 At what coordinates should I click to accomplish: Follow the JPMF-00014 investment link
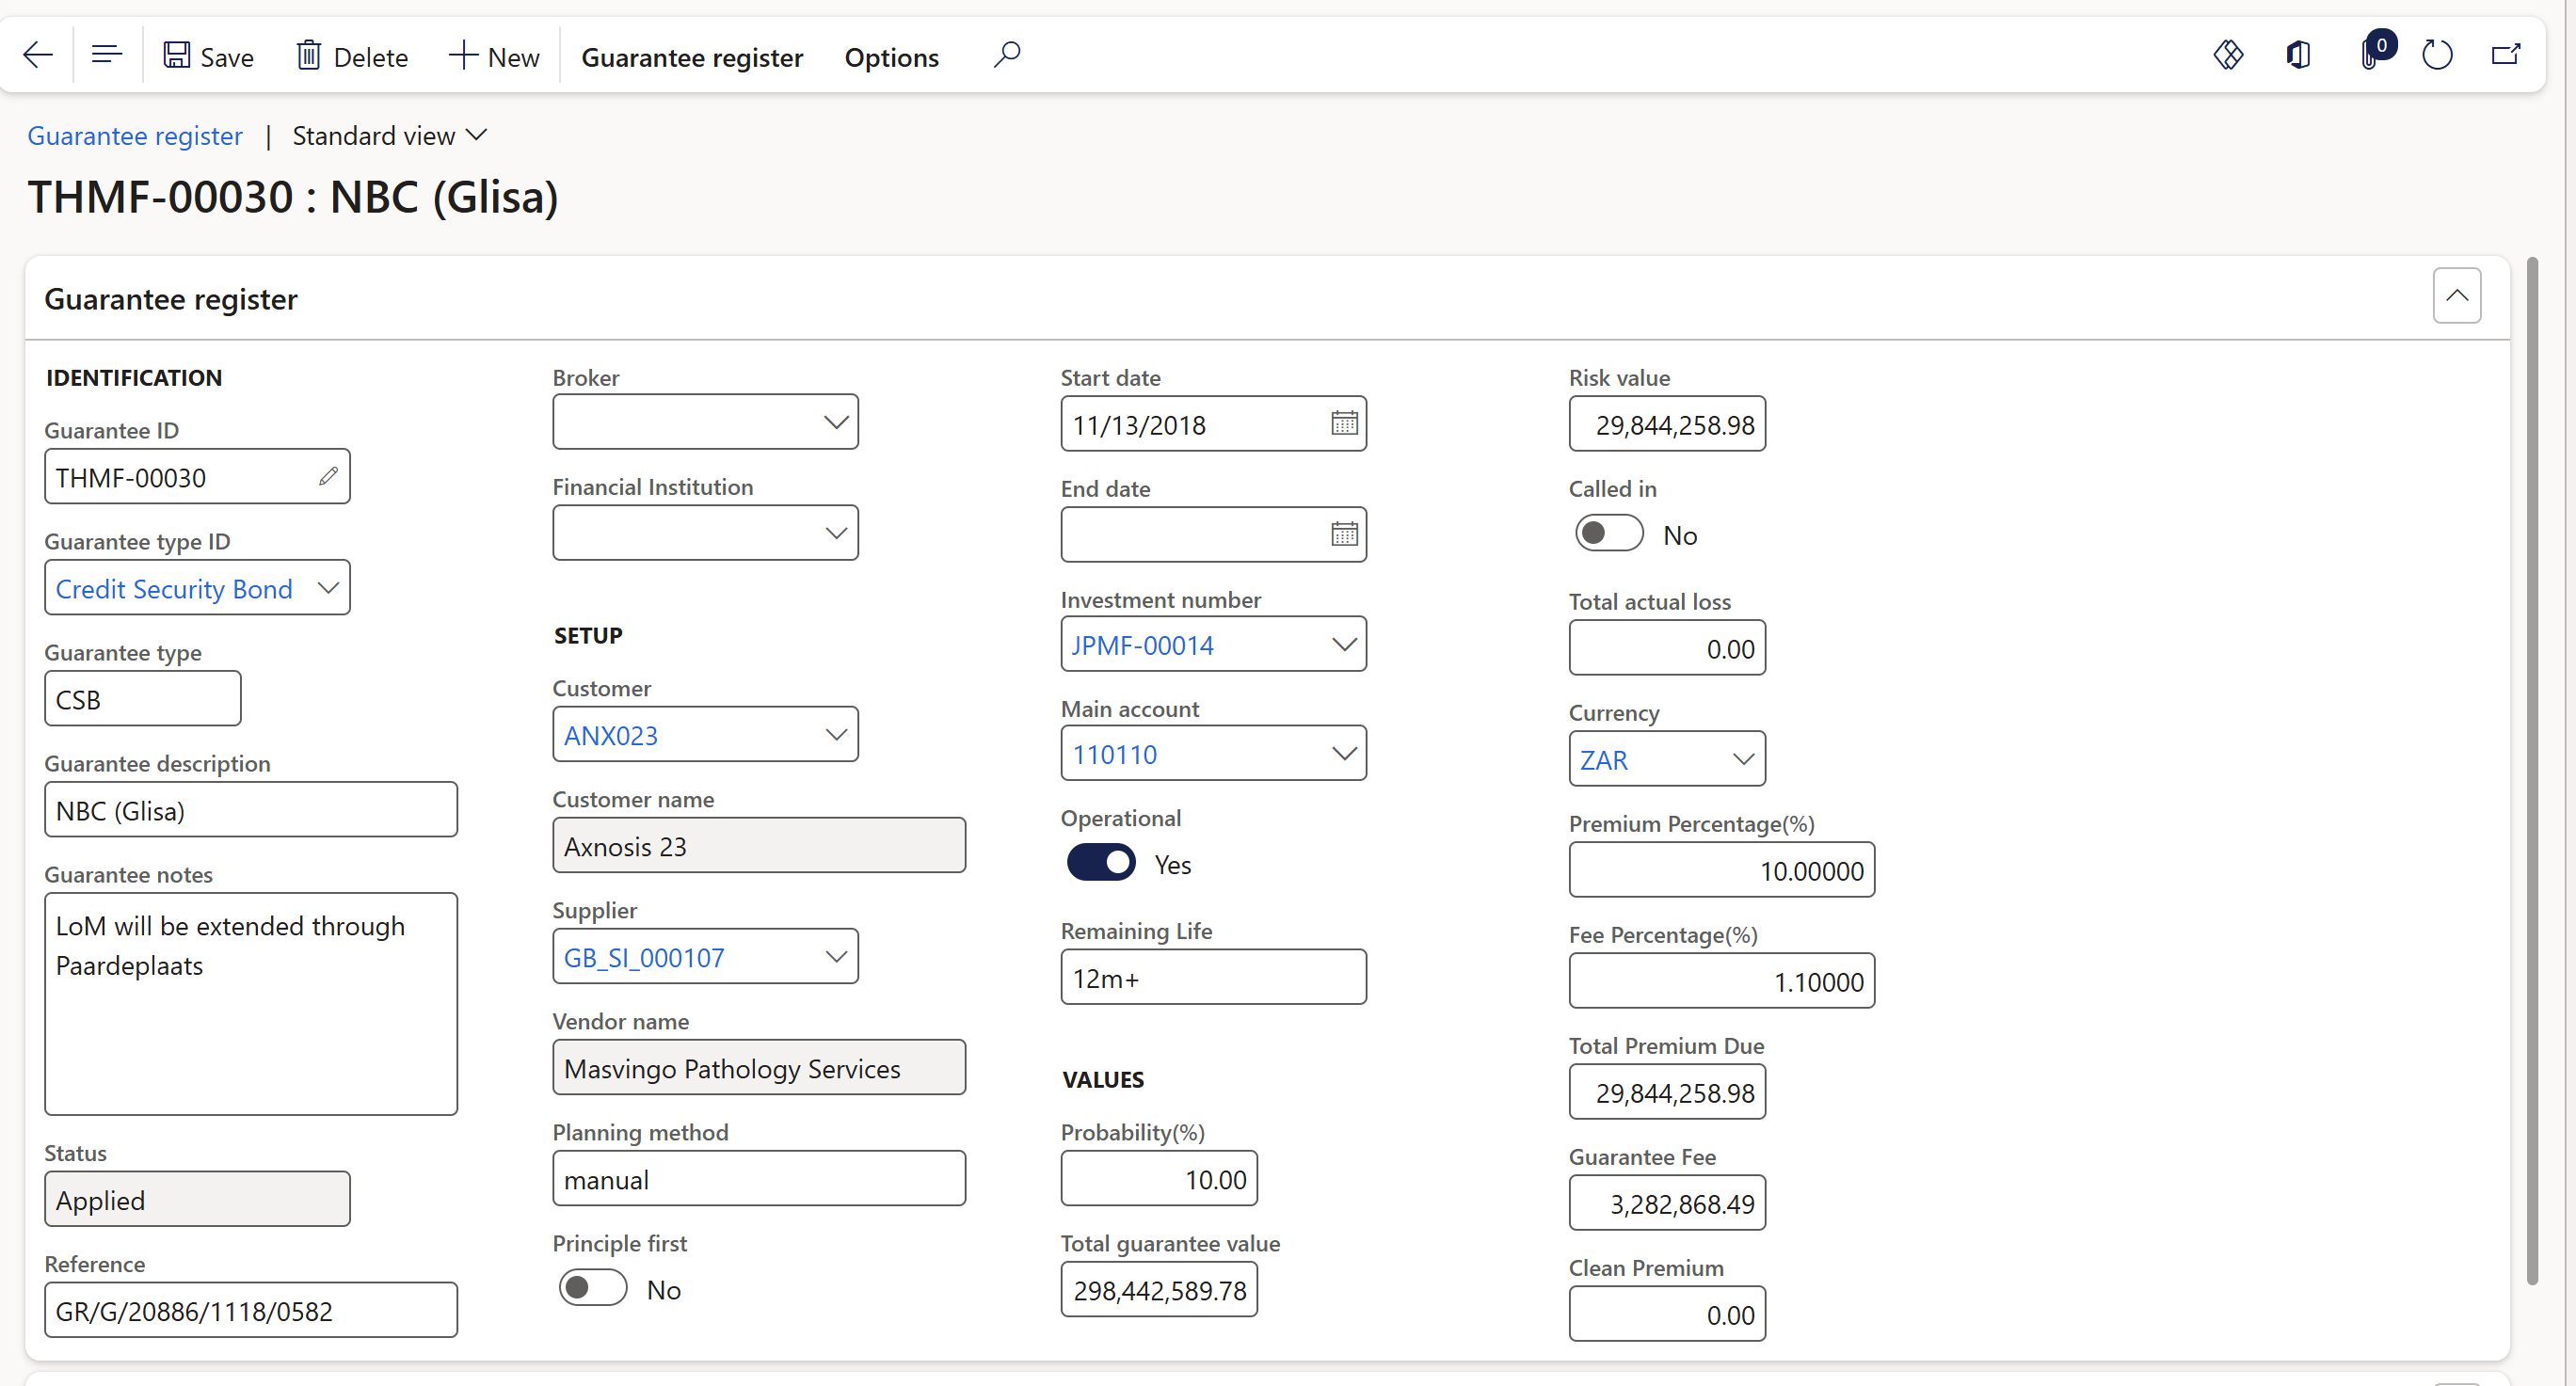pos(1142,646)
